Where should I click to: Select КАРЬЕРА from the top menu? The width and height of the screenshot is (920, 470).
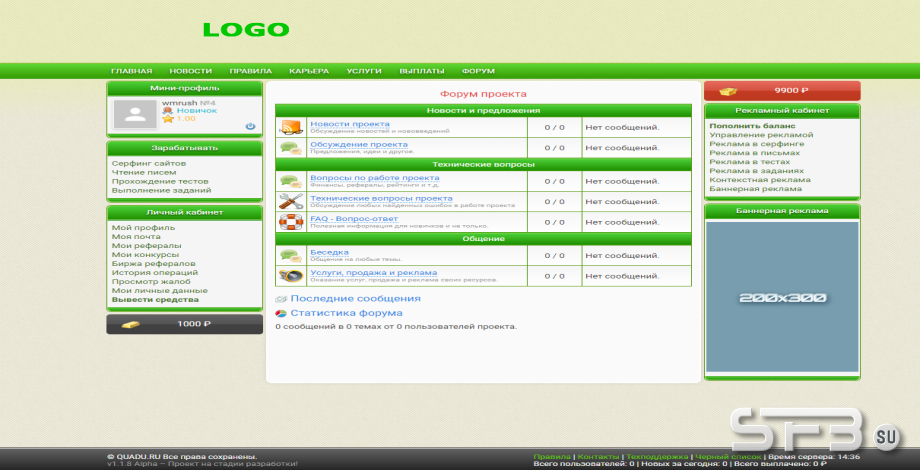click(x=309, y=71)
